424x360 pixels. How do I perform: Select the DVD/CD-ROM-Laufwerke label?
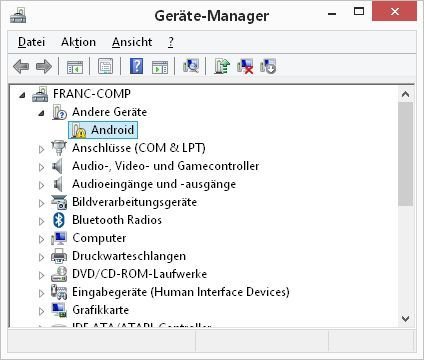pyautogui.click(x=139, y=274)
